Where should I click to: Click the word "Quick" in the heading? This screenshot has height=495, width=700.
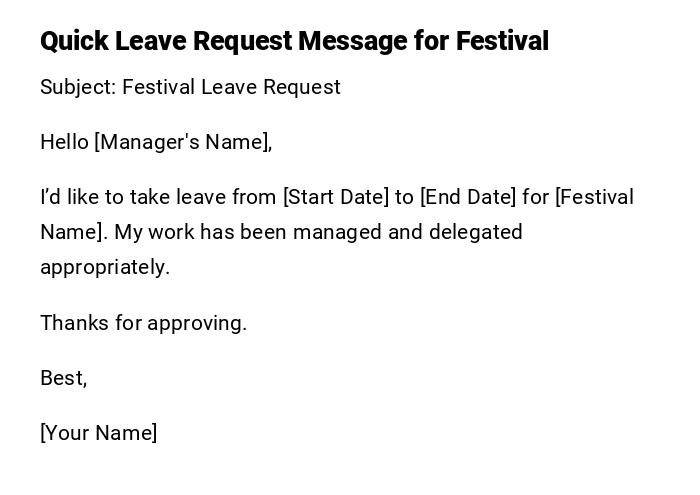pos(74,41)
